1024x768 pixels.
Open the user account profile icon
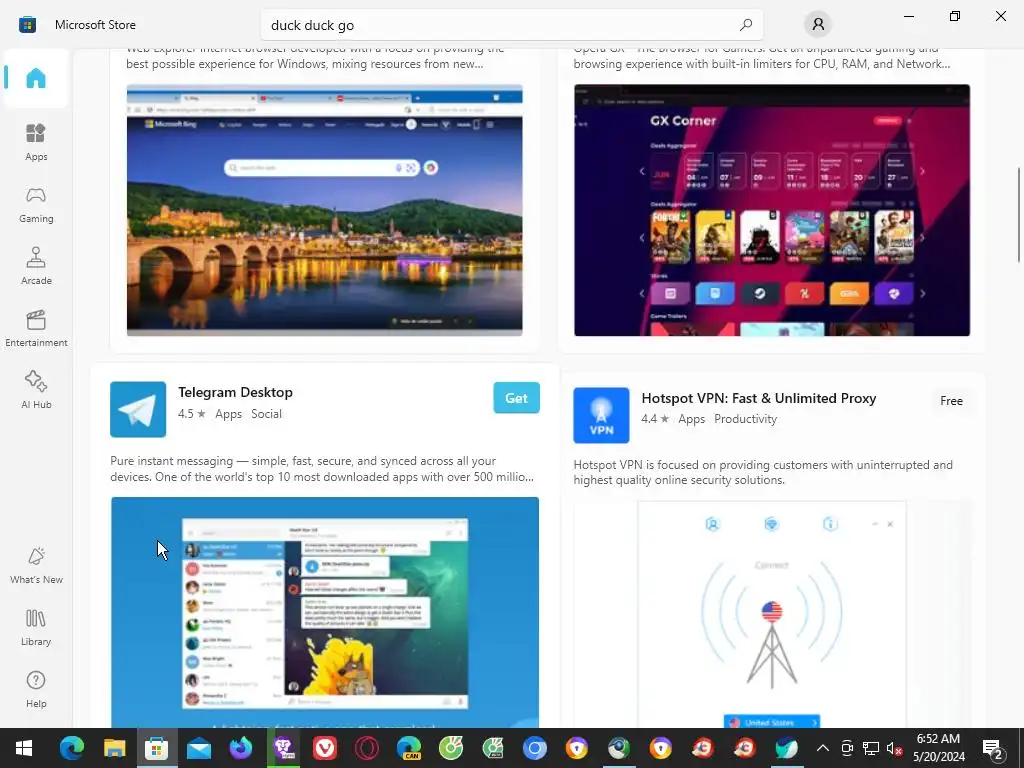pos(818,25)
